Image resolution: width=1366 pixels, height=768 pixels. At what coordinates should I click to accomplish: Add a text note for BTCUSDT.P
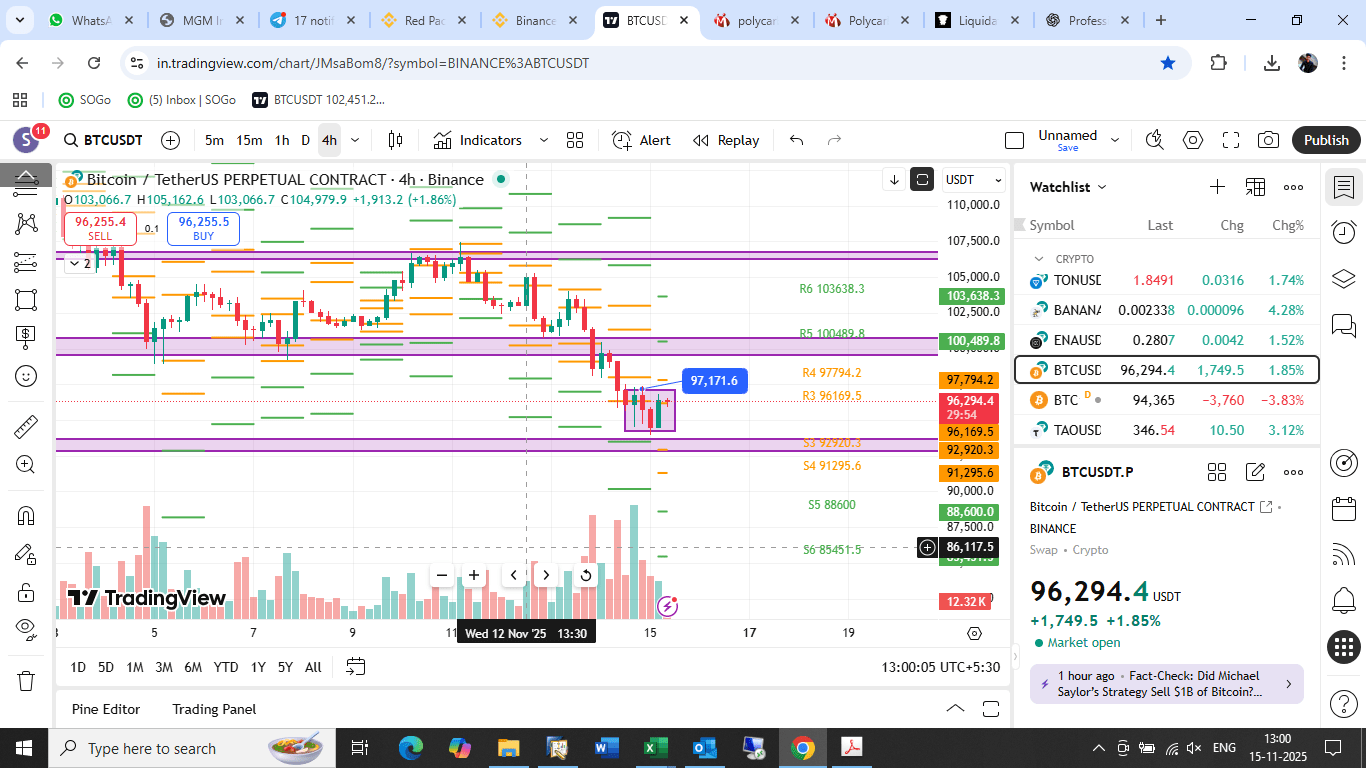coord(1255,472)
